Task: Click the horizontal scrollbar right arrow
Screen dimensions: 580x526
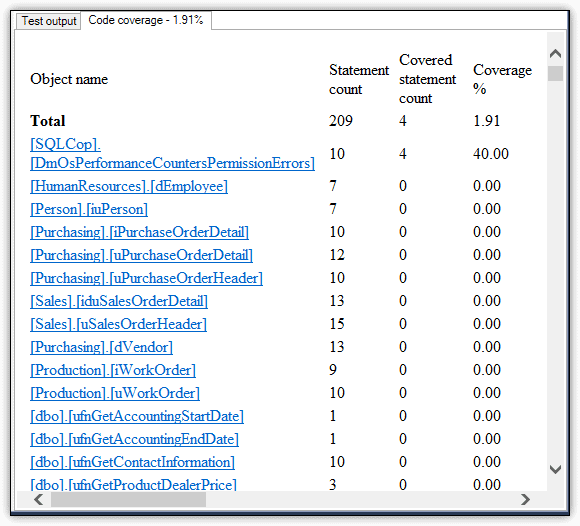Action: pos(525,500)
